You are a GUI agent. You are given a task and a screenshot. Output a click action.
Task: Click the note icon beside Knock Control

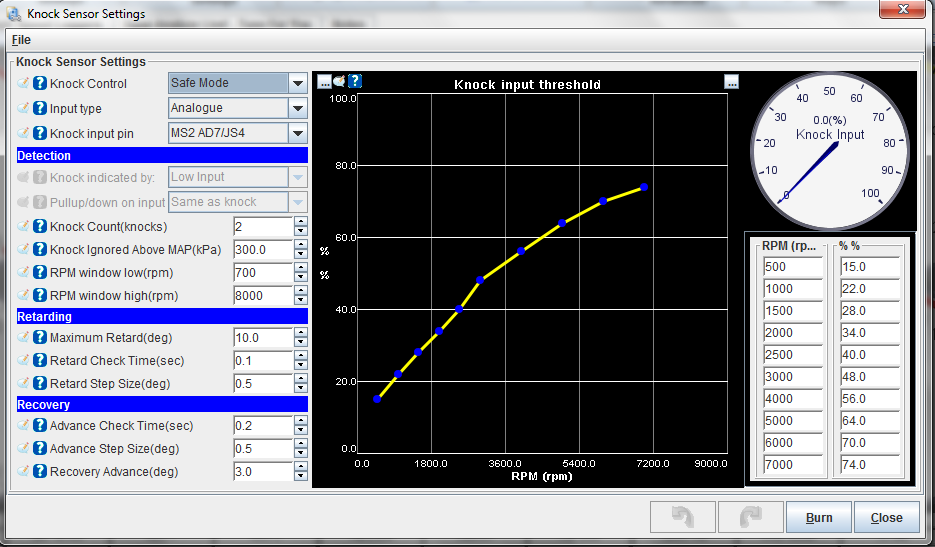tap(24, 84)
